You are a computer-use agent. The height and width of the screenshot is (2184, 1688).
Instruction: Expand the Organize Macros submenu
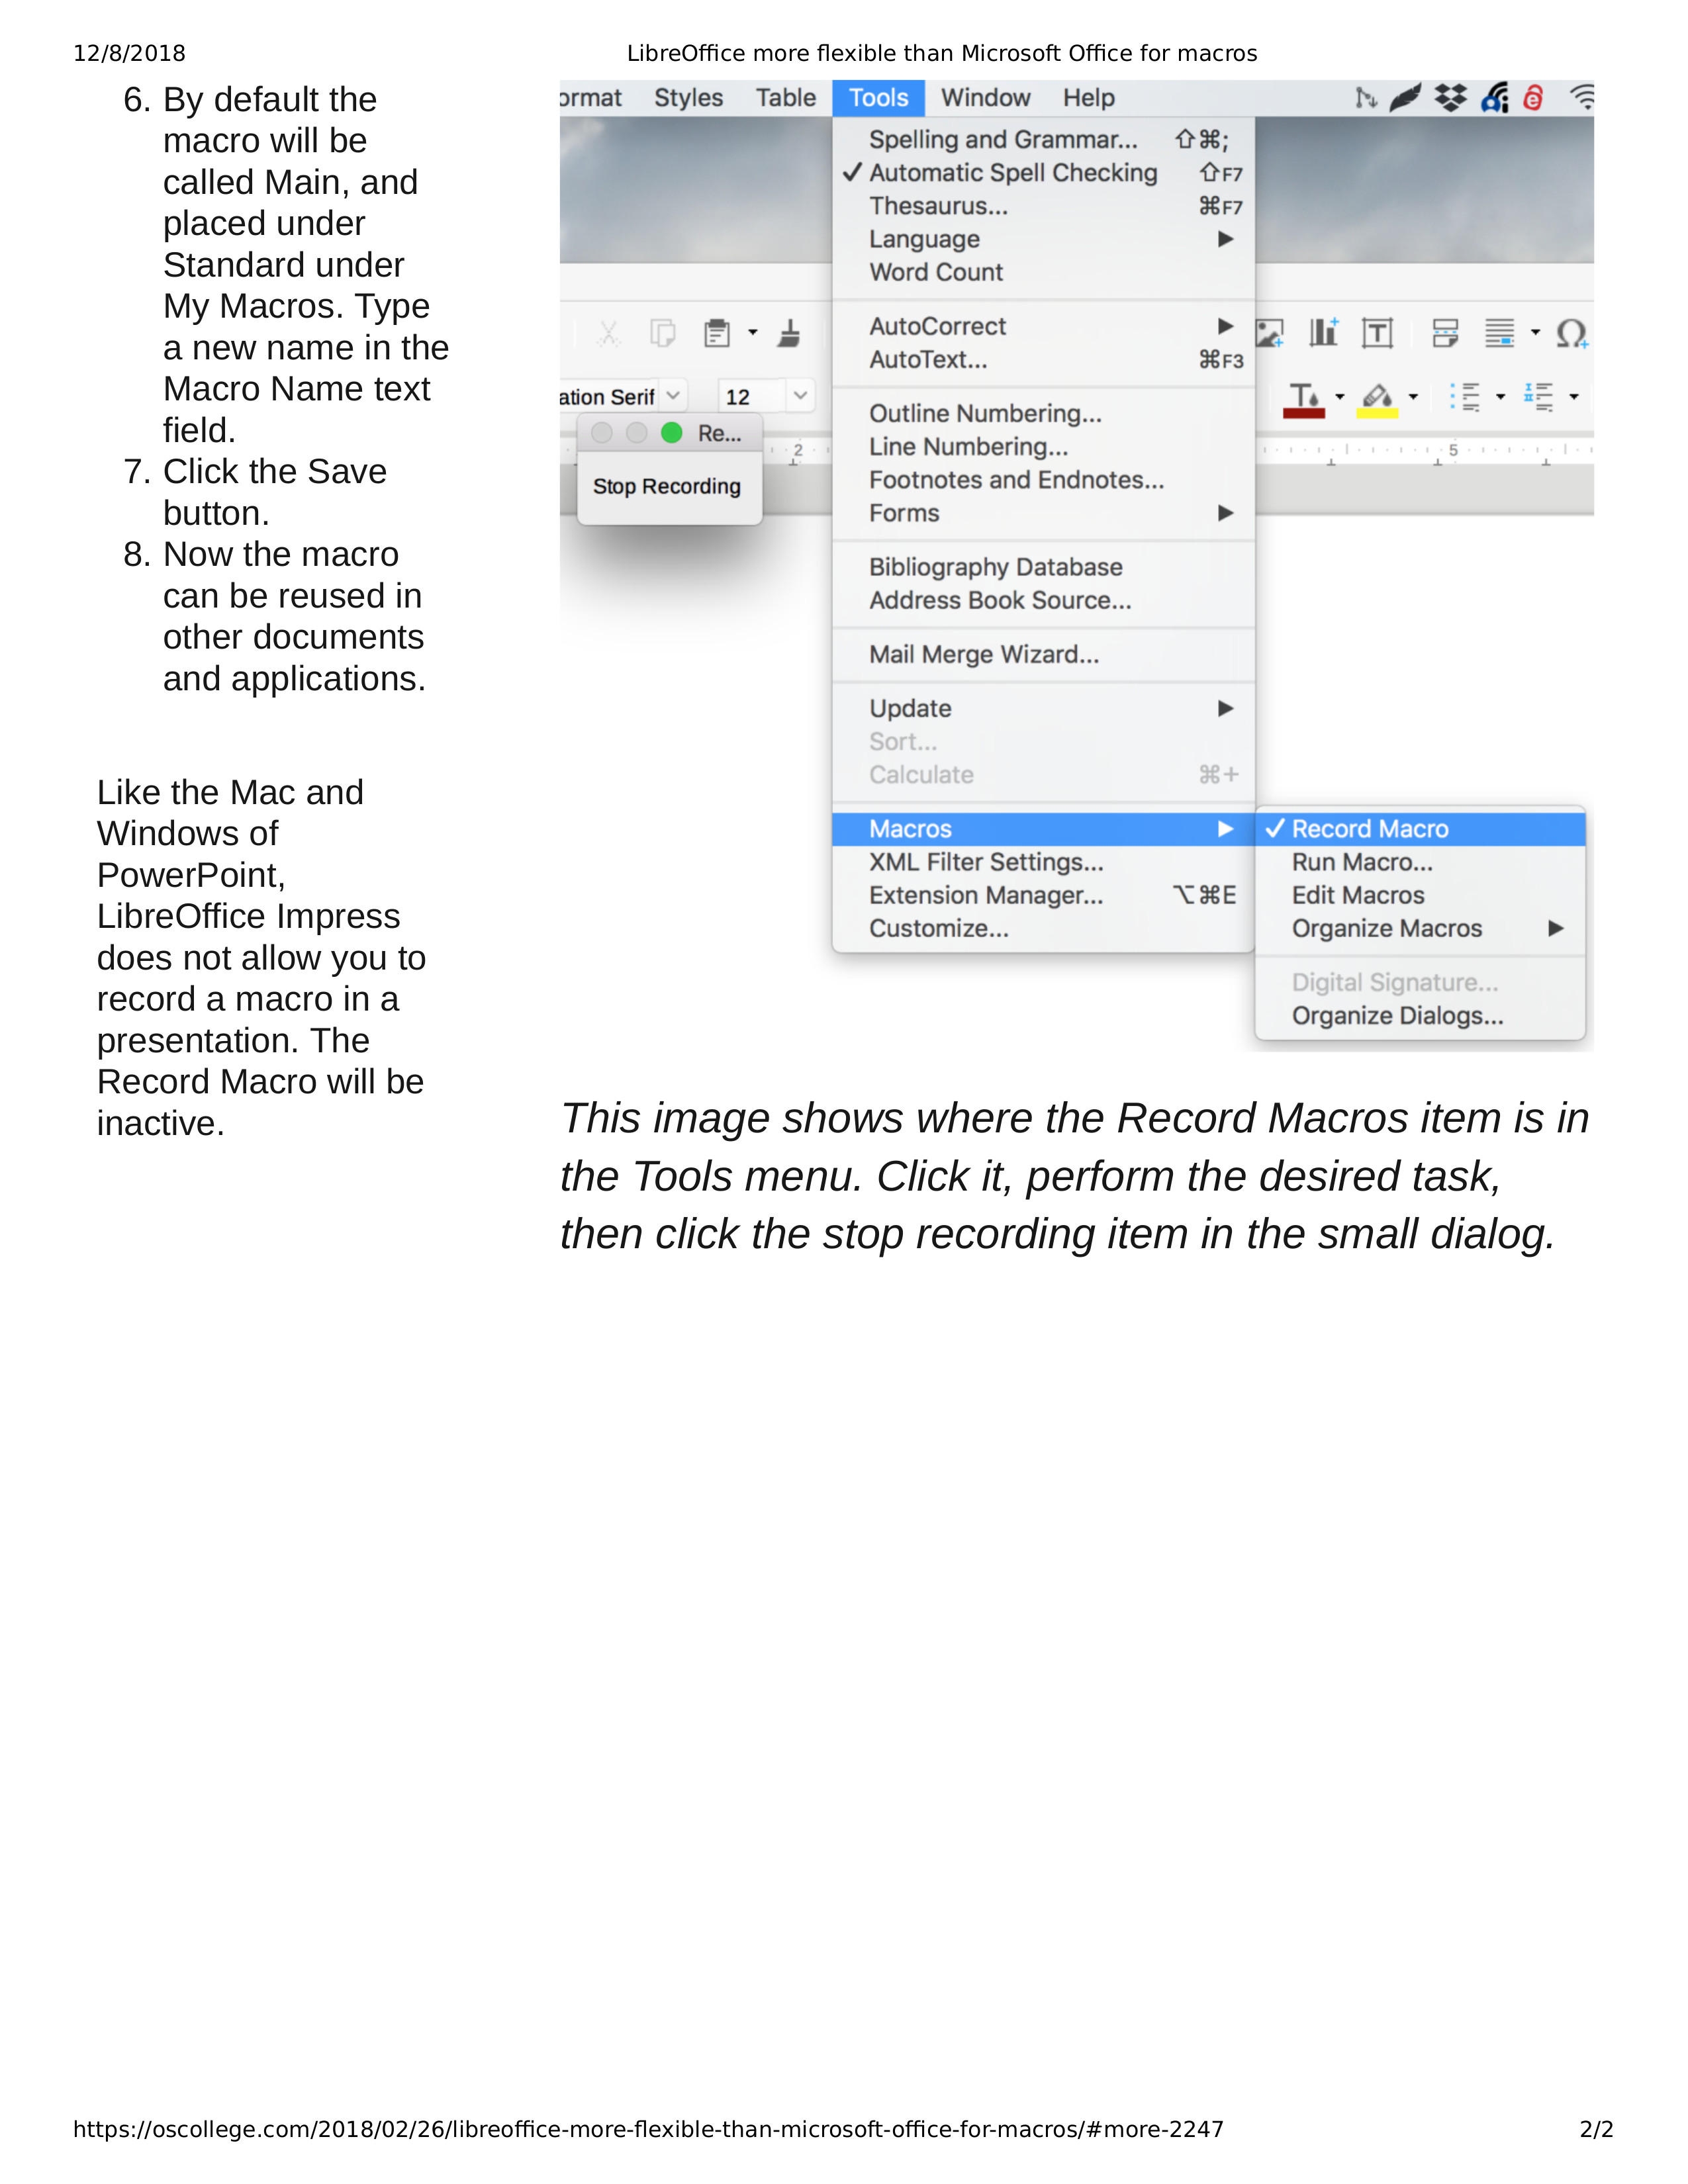[x=1420, y=928]
